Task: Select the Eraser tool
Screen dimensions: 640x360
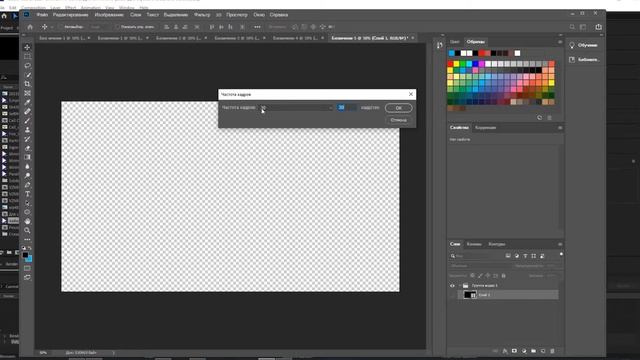Action: coord(27,148)
